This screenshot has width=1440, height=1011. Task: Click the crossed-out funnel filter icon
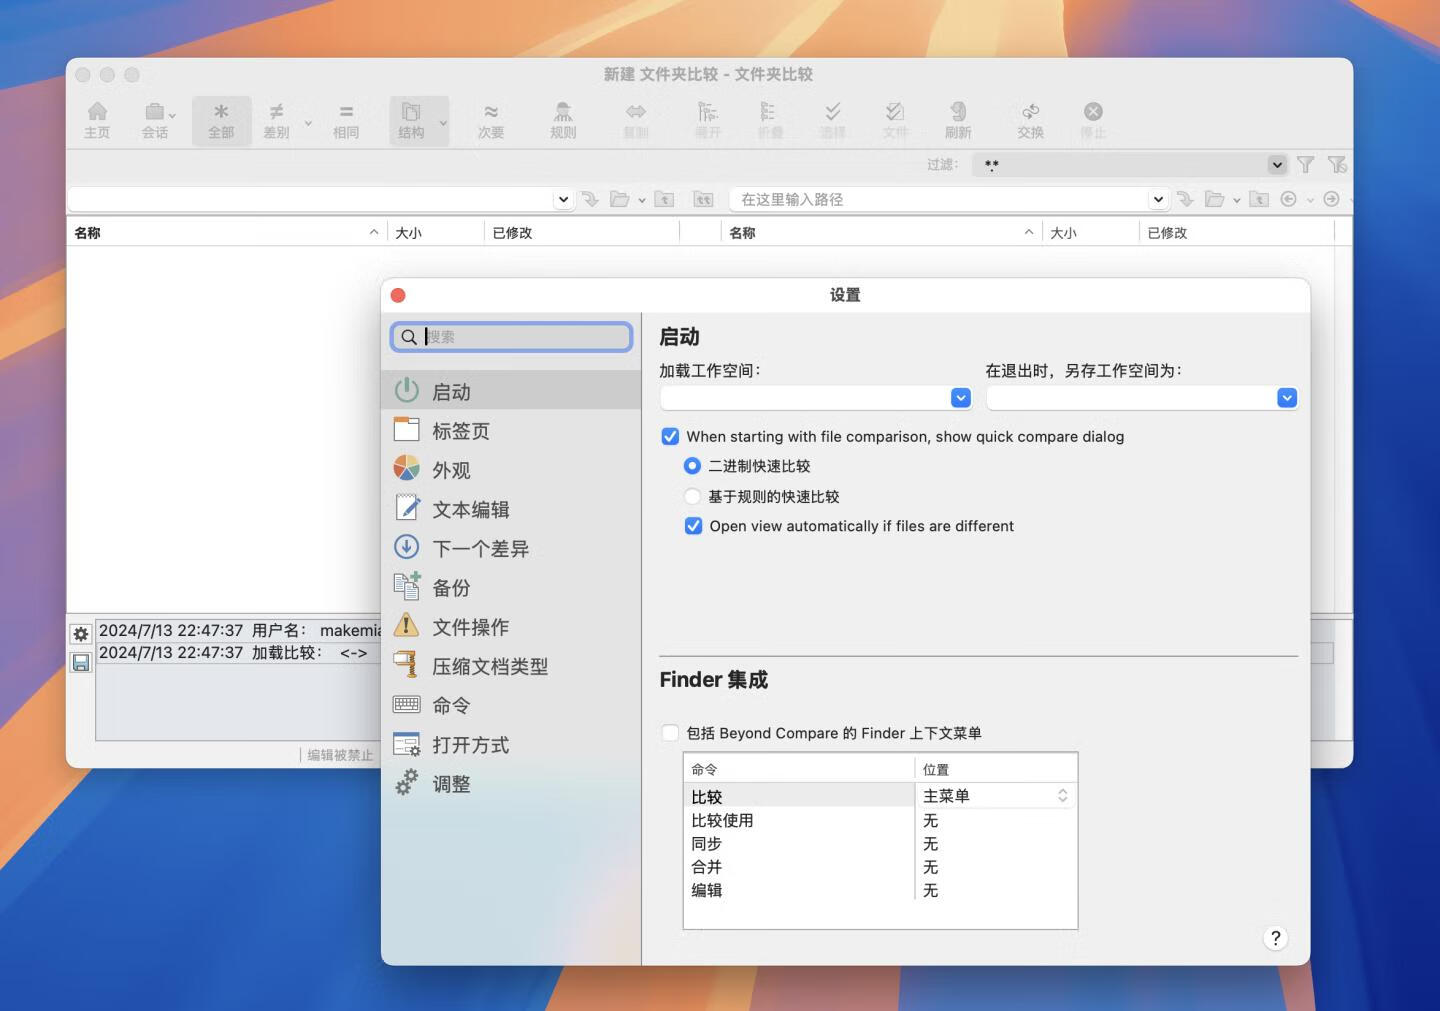tap(1337, 165)
